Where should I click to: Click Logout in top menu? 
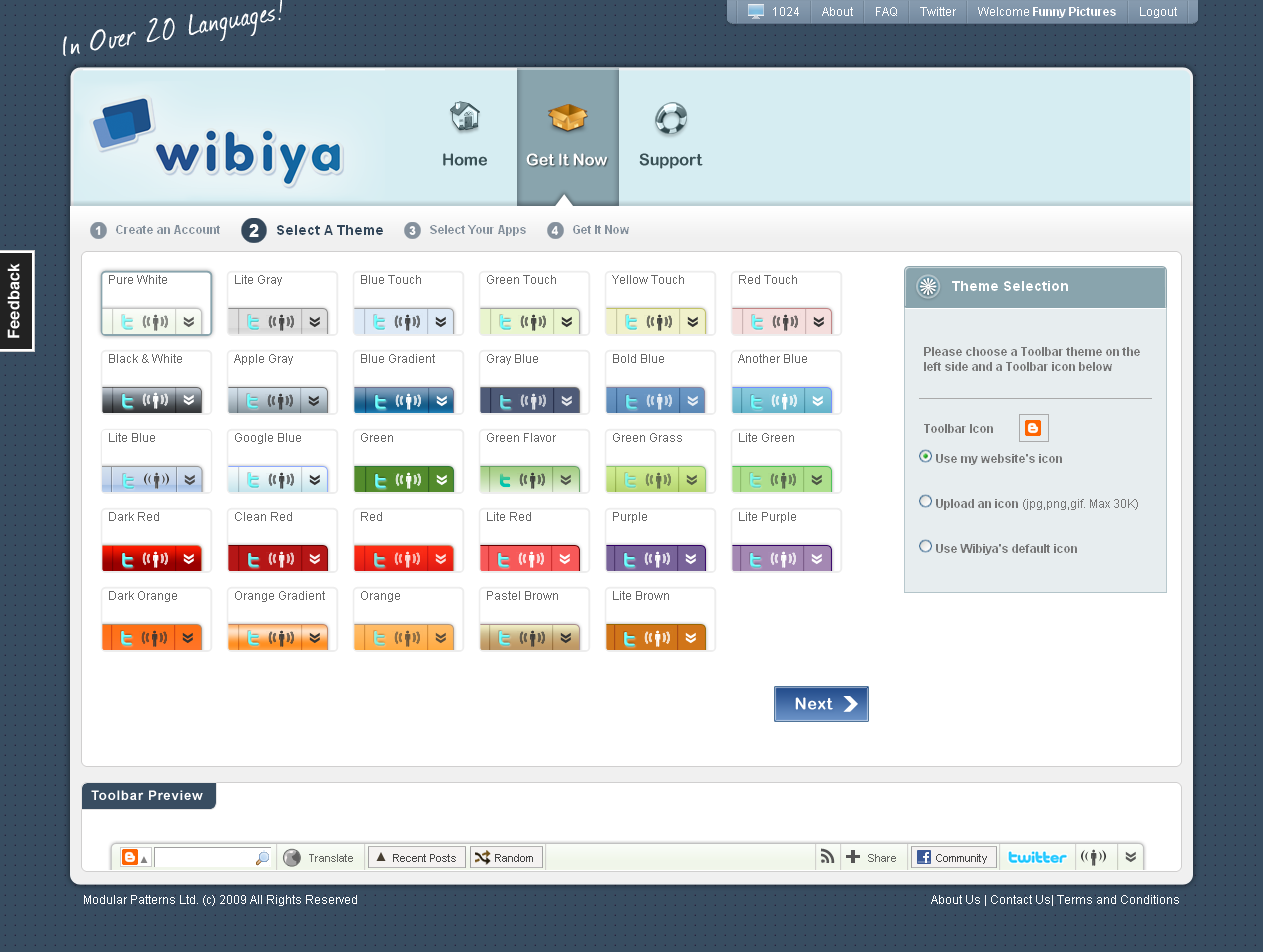coord(1158,12)
